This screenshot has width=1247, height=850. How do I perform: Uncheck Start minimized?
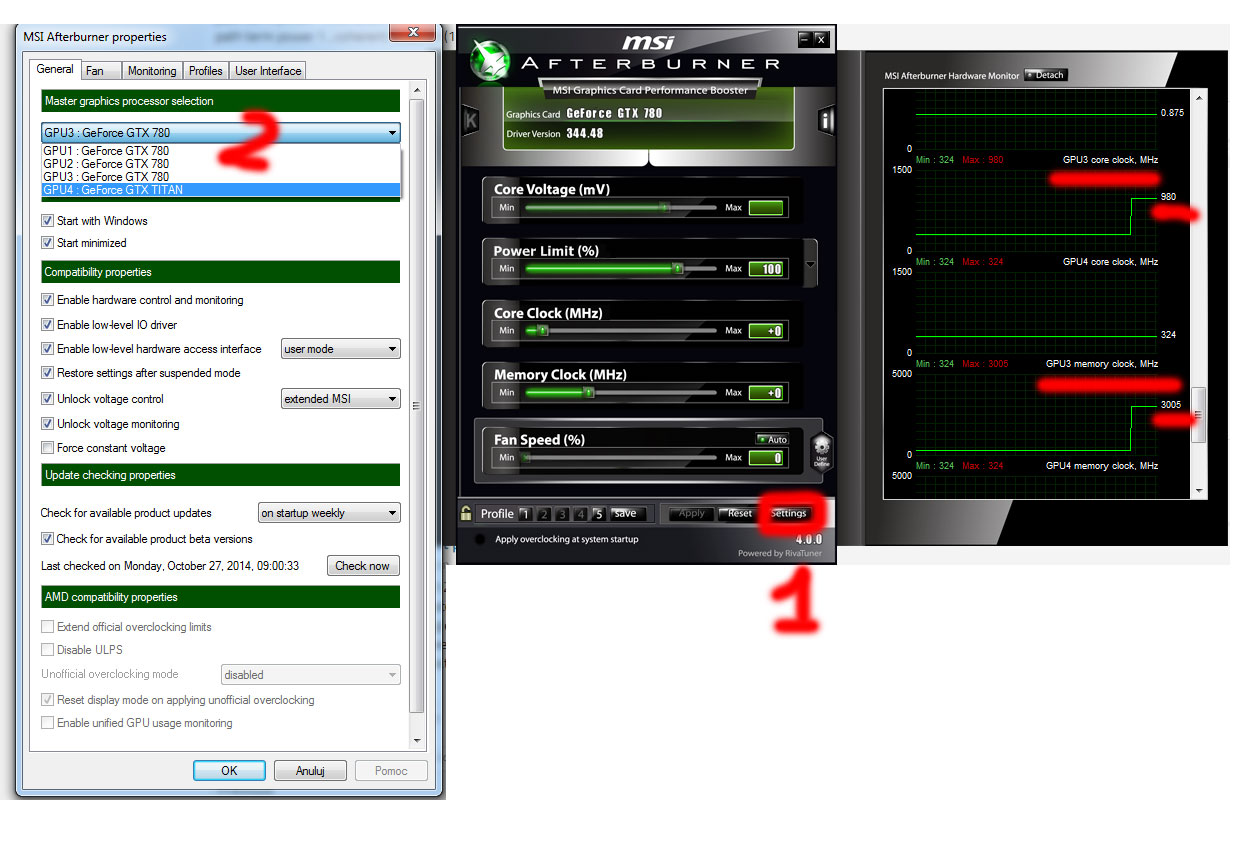(x=47, y=242)
